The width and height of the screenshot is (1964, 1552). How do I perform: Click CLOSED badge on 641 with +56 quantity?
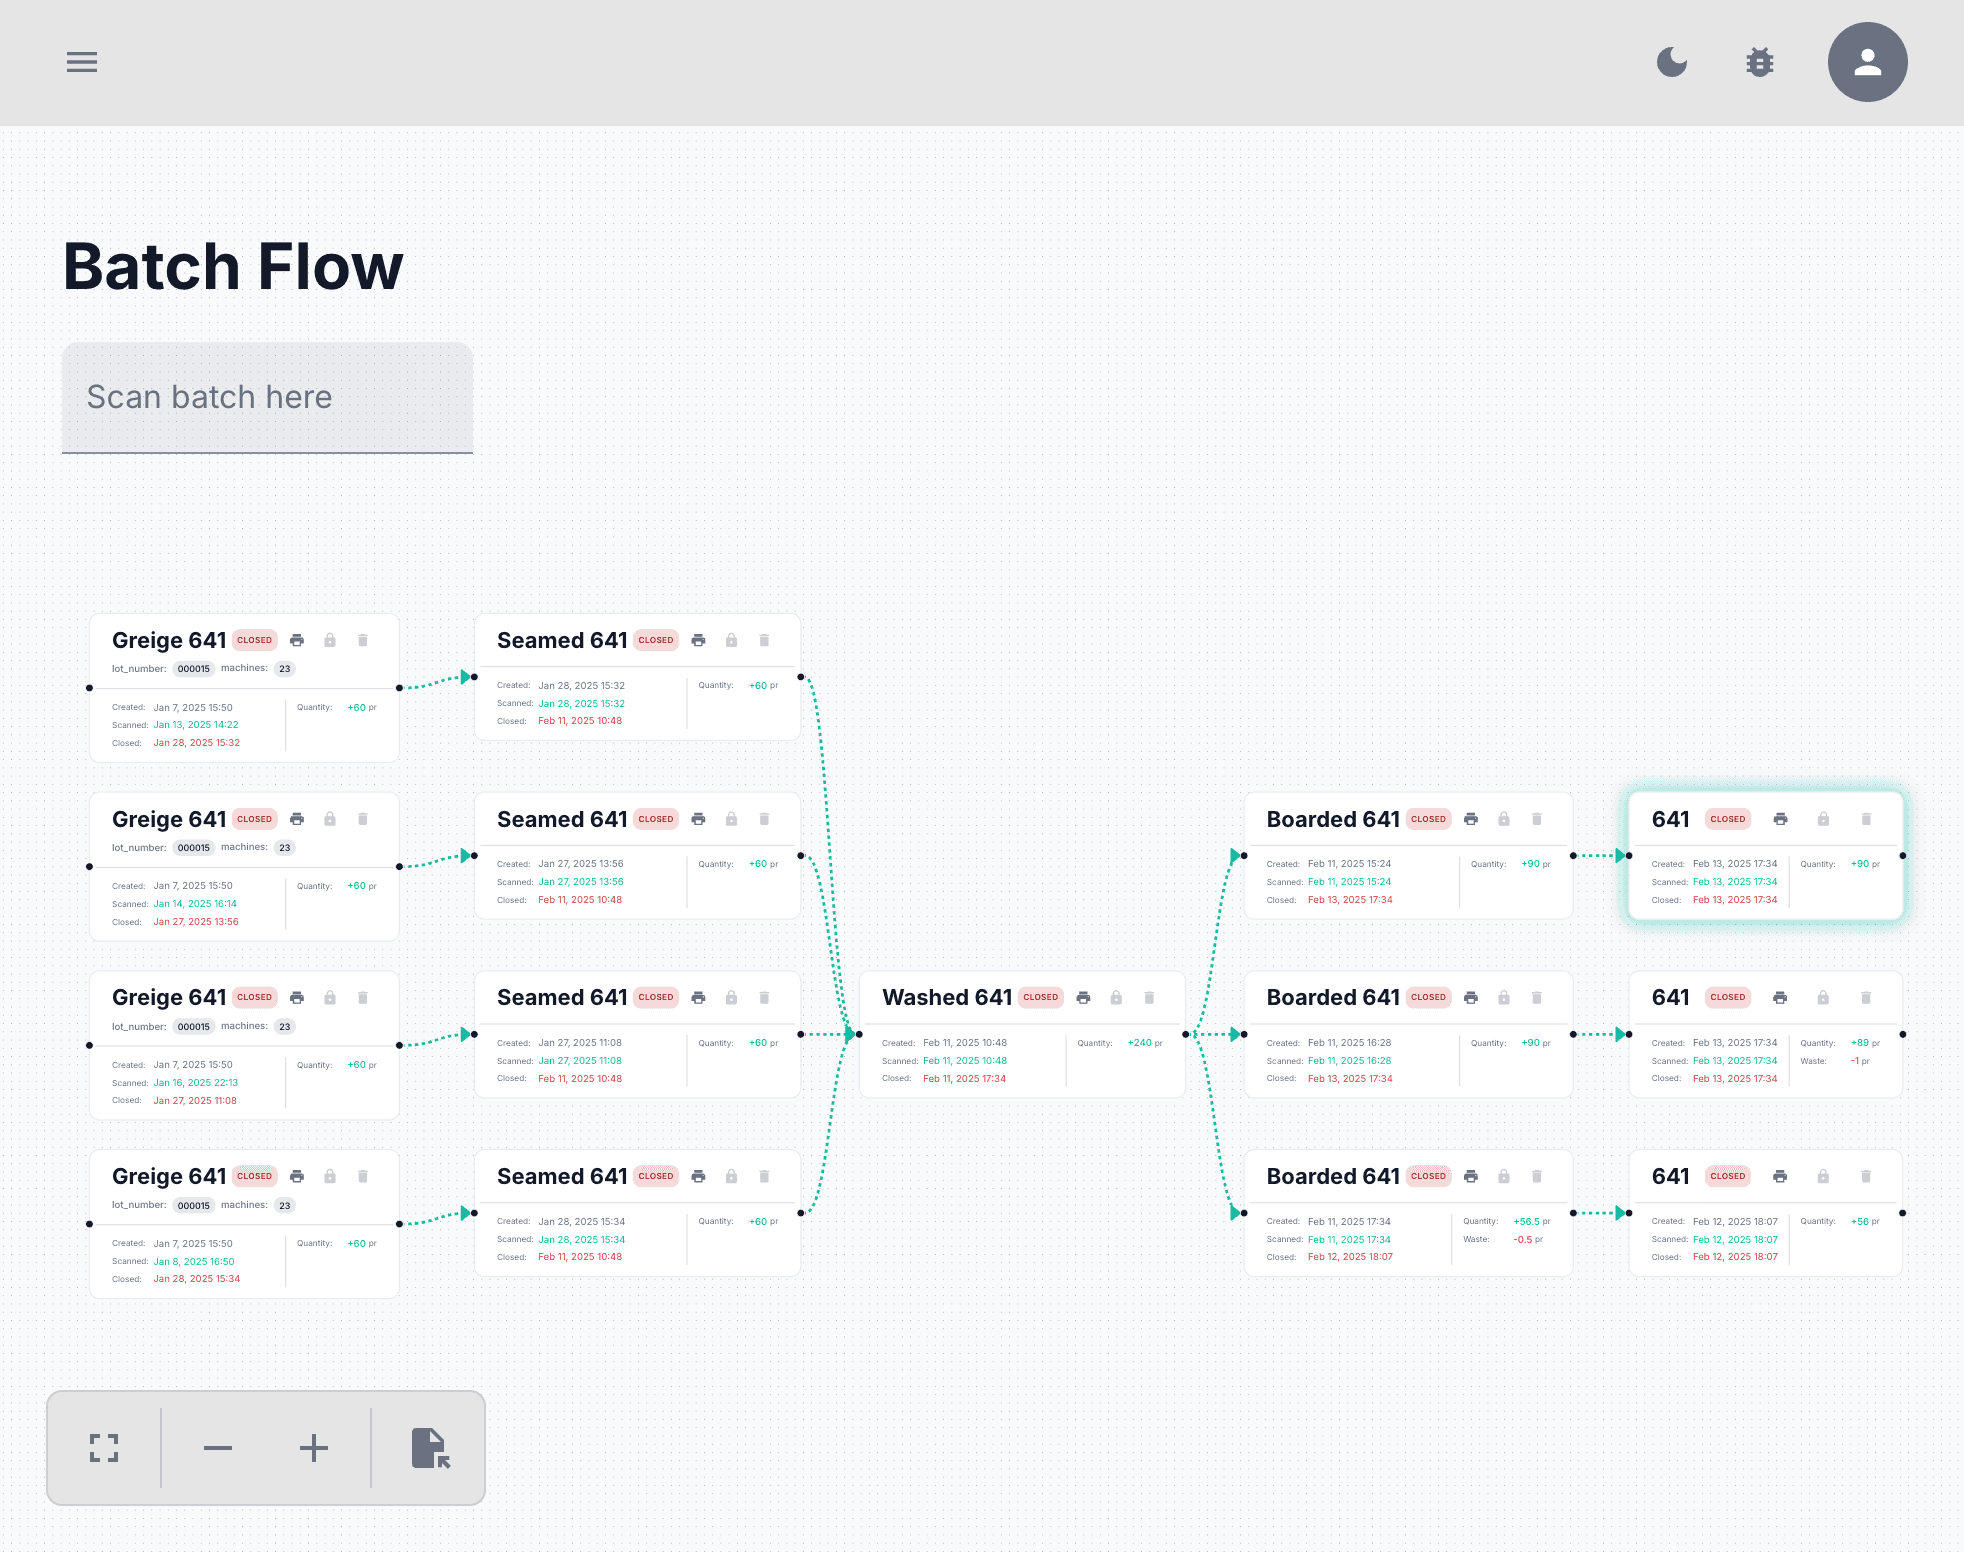click(x=1727, y=1176)
